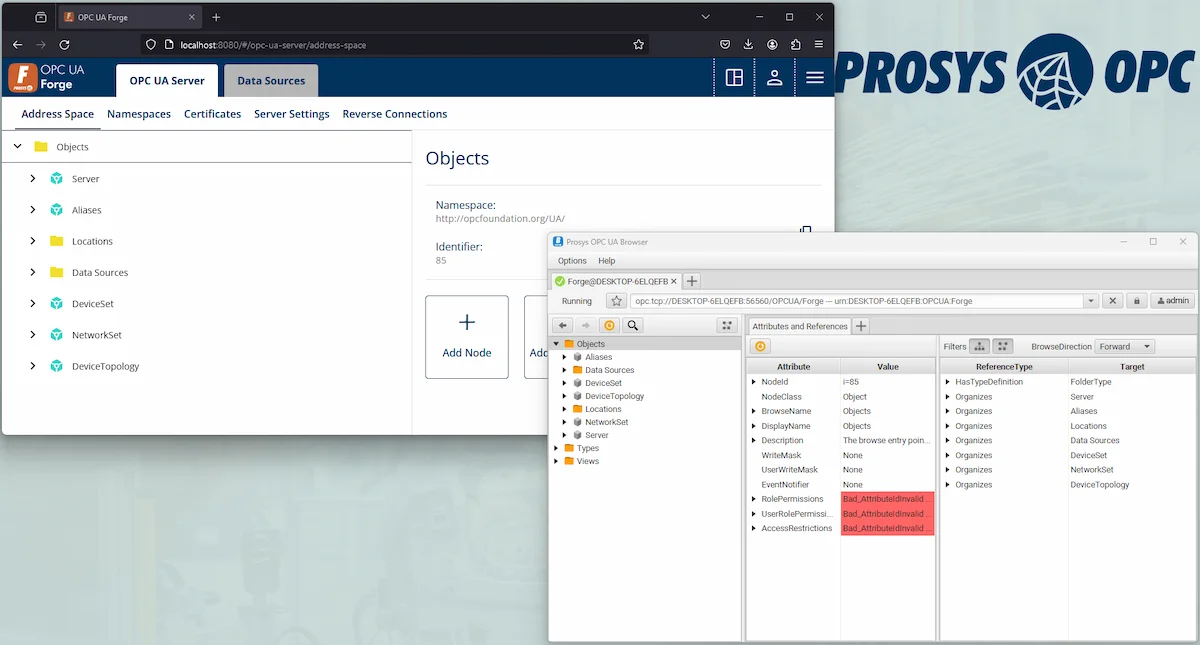This screenshot has width=1200, height=645.
Task: Open the server address history dropdown
Action: pos(1090,301)
